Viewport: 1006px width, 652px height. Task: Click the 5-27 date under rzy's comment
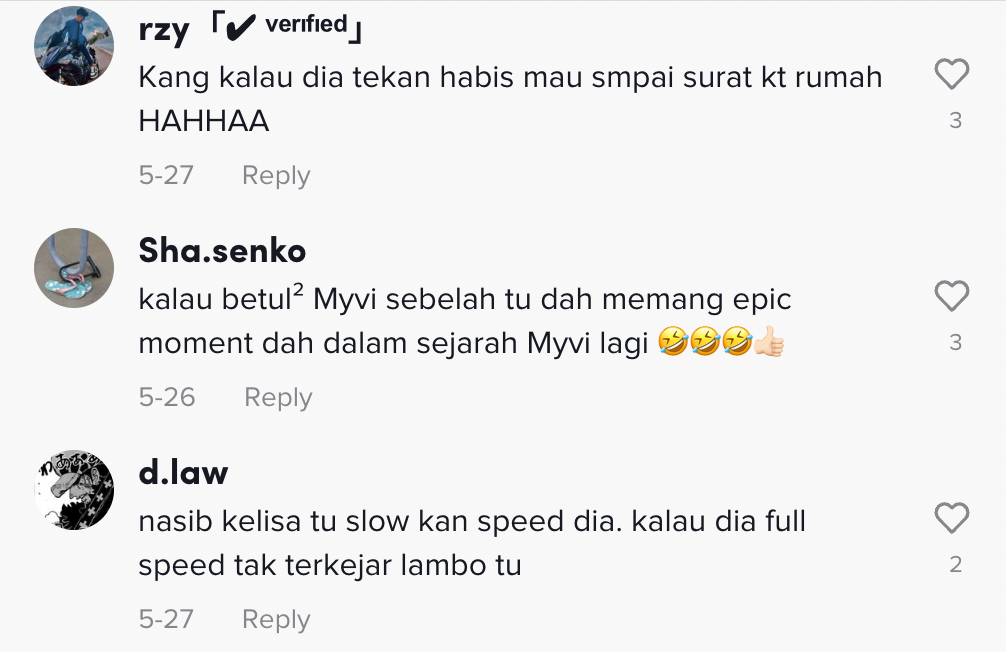[x=166, y=175]
